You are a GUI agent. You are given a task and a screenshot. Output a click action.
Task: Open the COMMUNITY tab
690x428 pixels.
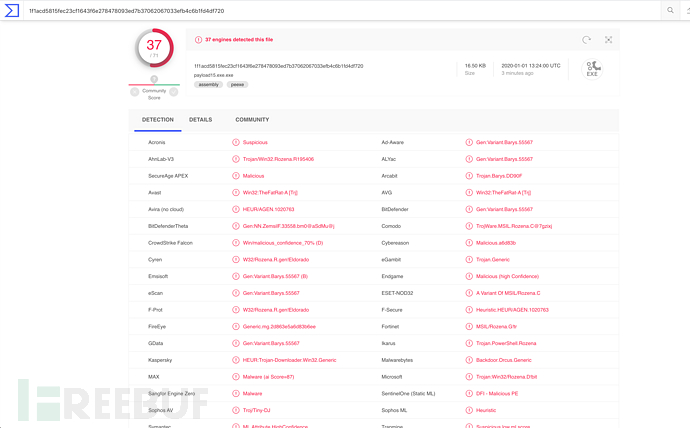click(252, 120)
